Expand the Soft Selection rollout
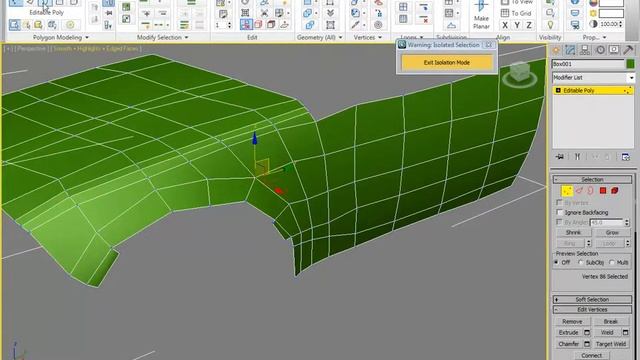The image size is (640, 360). tap(592, 299)
